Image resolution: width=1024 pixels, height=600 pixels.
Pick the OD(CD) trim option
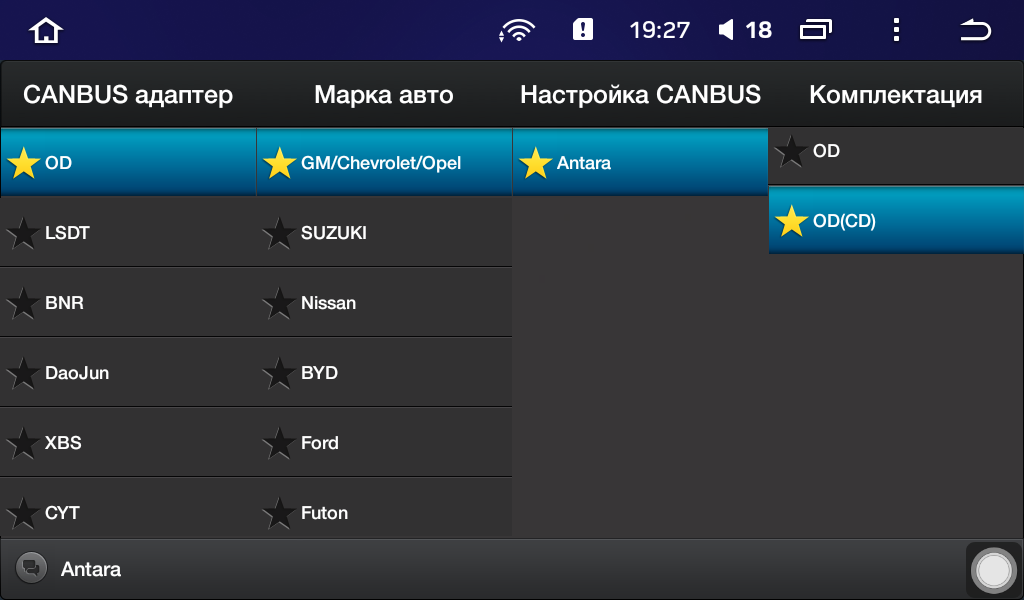click(x=896, y=221)
